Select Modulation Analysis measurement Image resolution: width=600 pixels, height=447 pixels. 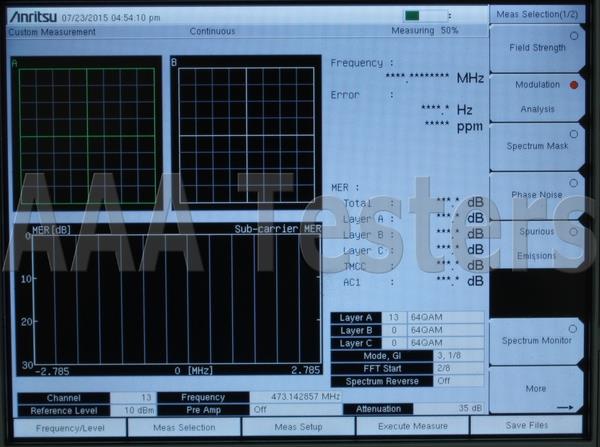[537, 97]
